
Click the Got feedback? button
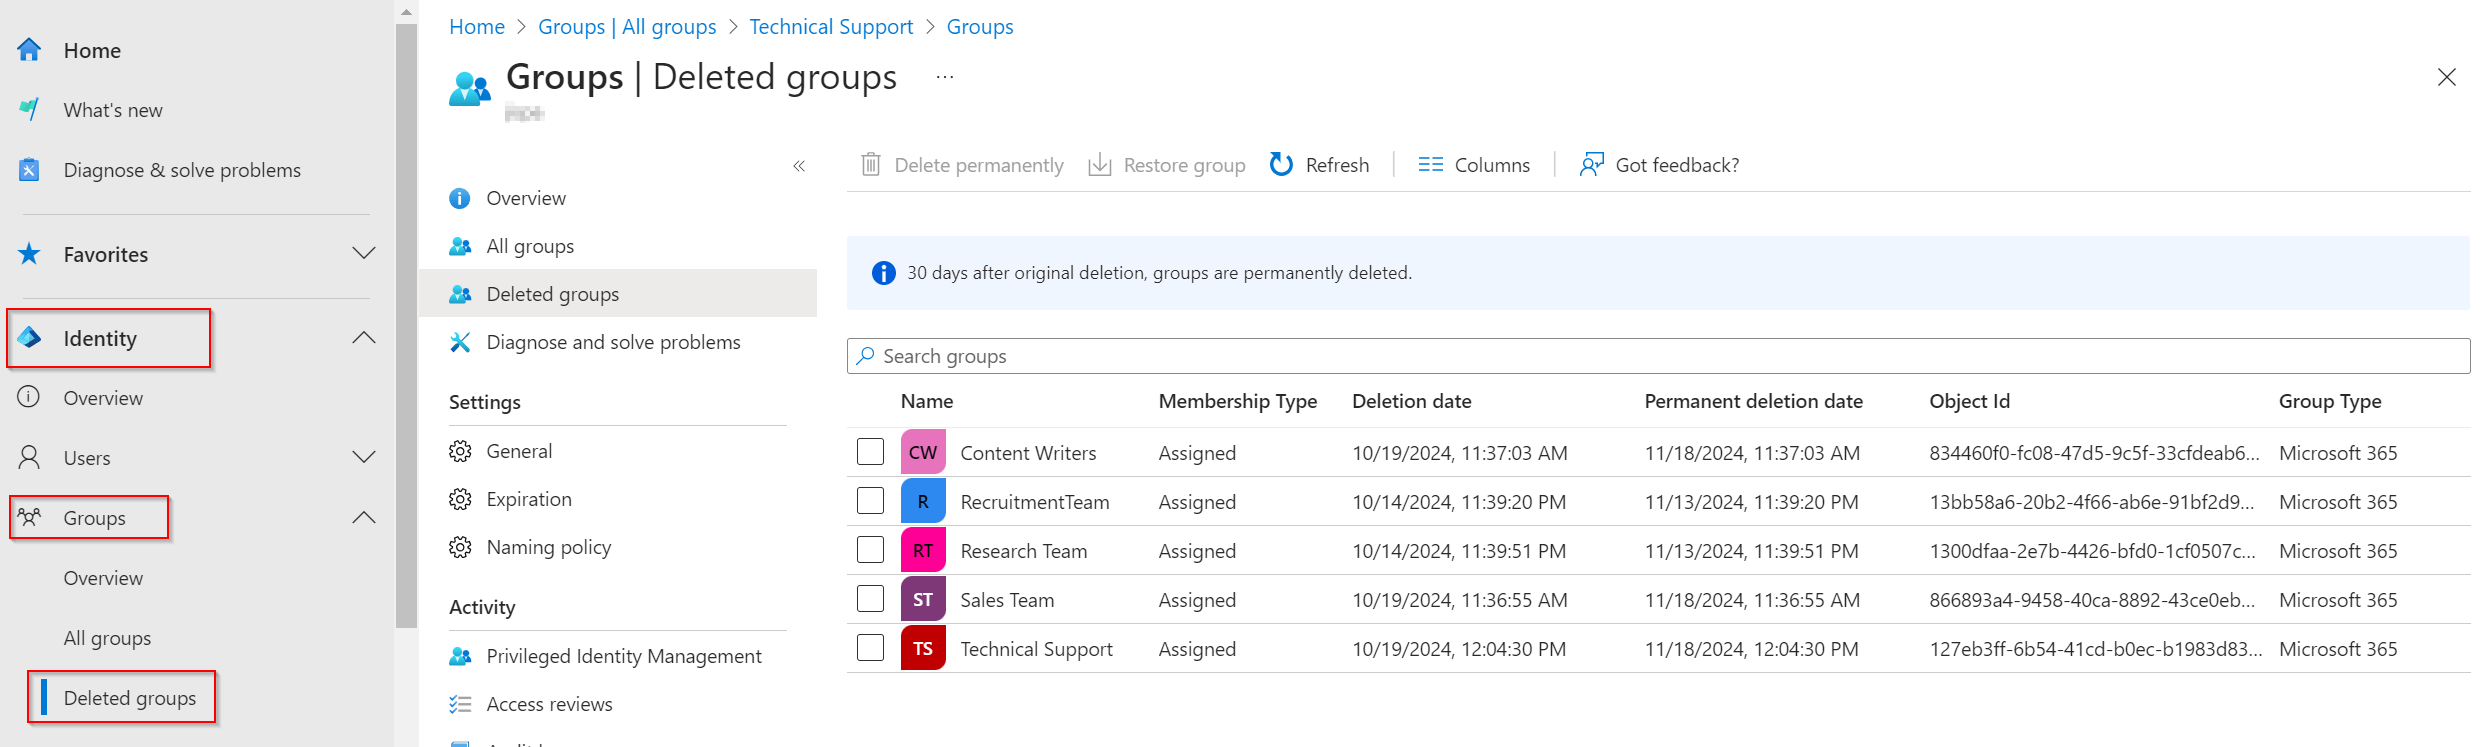[1659, 164]
